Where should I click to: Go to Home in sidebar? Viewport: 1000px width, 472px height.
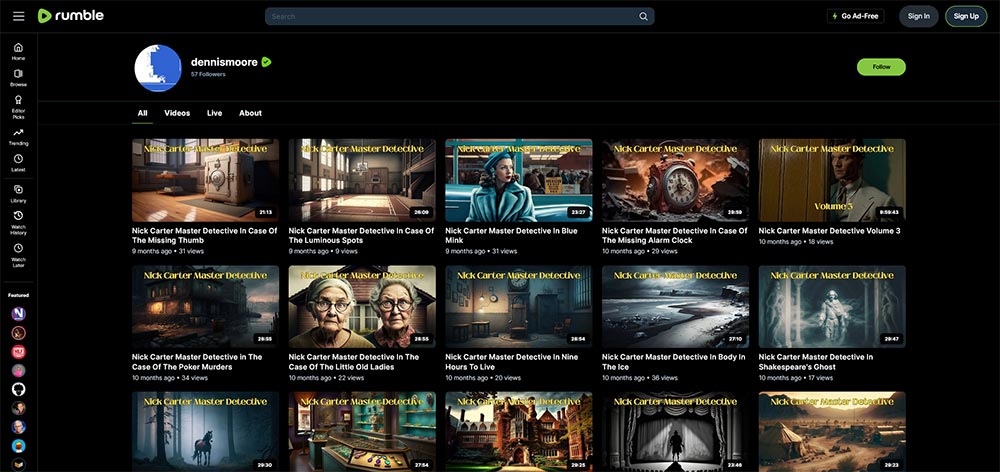pyautogui.click(x=18, y=51)
